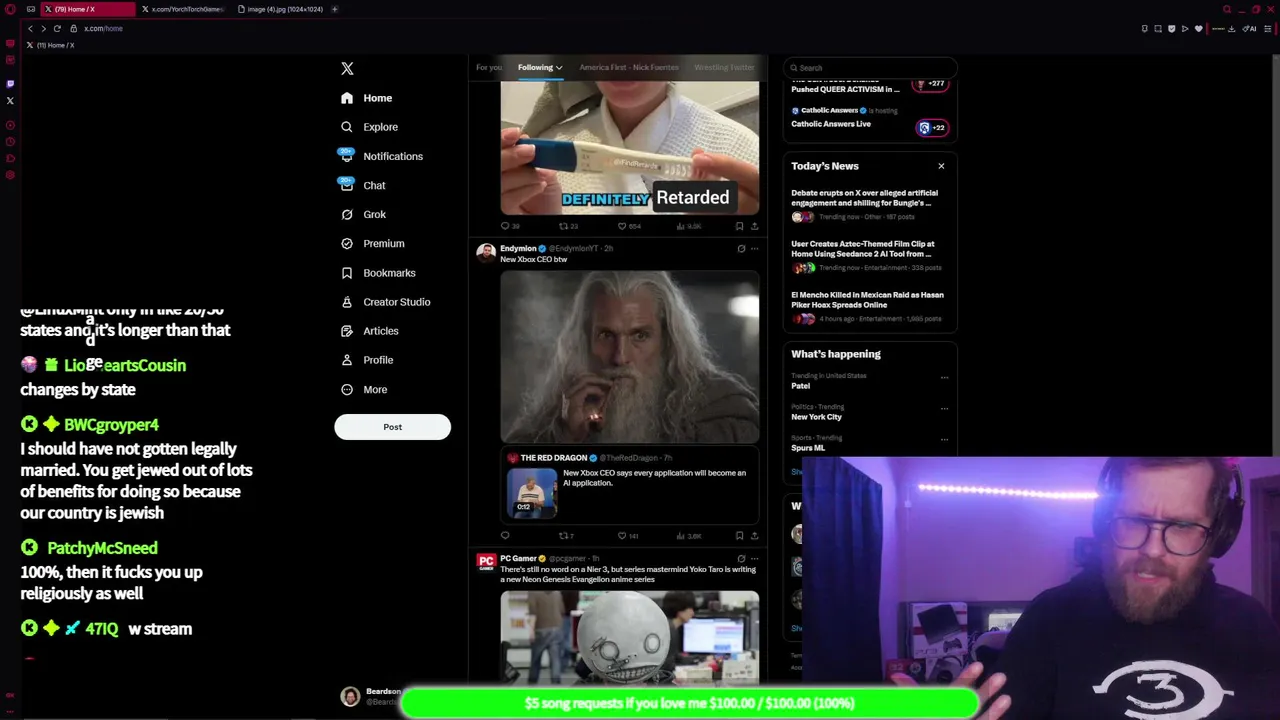Go back in browser history
This screenshot has height=720, width=1280.
30,28
